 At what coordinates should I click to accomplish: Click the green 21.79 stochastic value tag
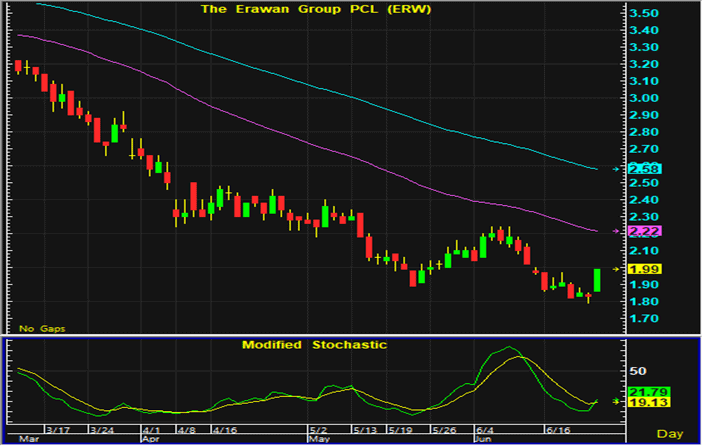(x=638, y=391)
